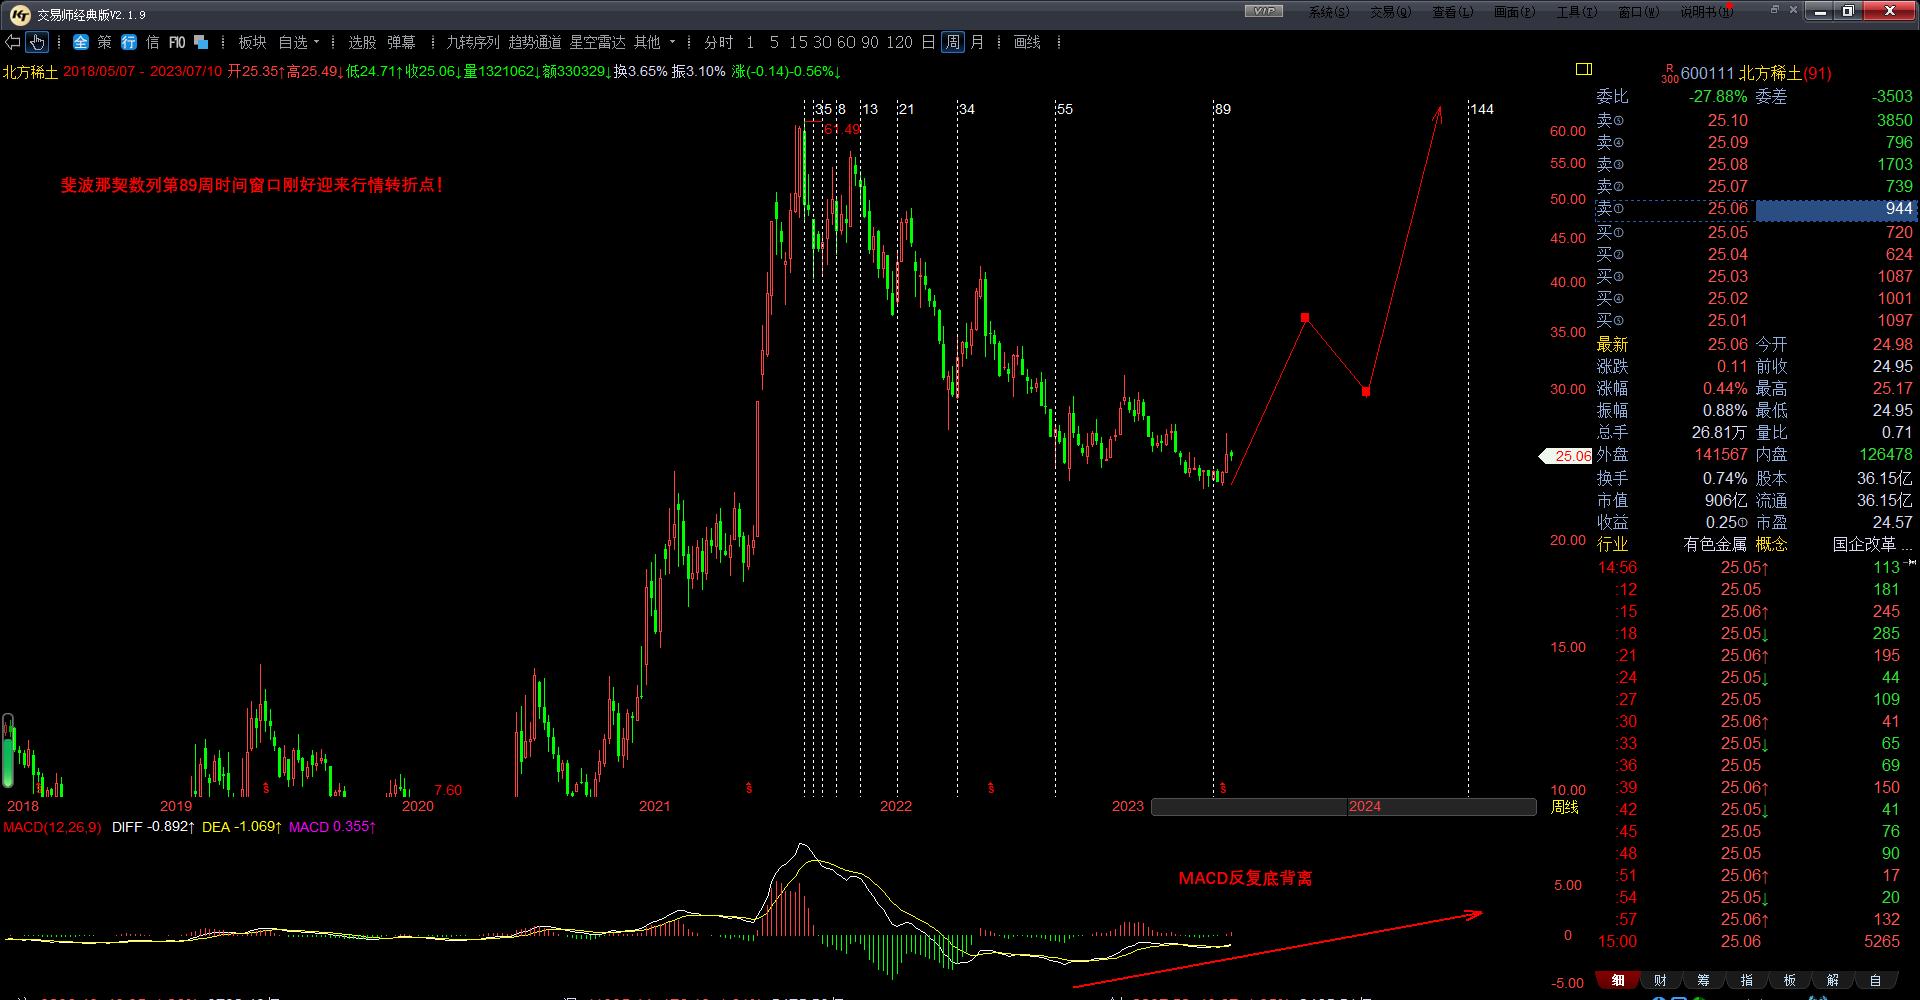Click the 板 sector tab
This screenshot has width=1920, height=1000.
1789,980
